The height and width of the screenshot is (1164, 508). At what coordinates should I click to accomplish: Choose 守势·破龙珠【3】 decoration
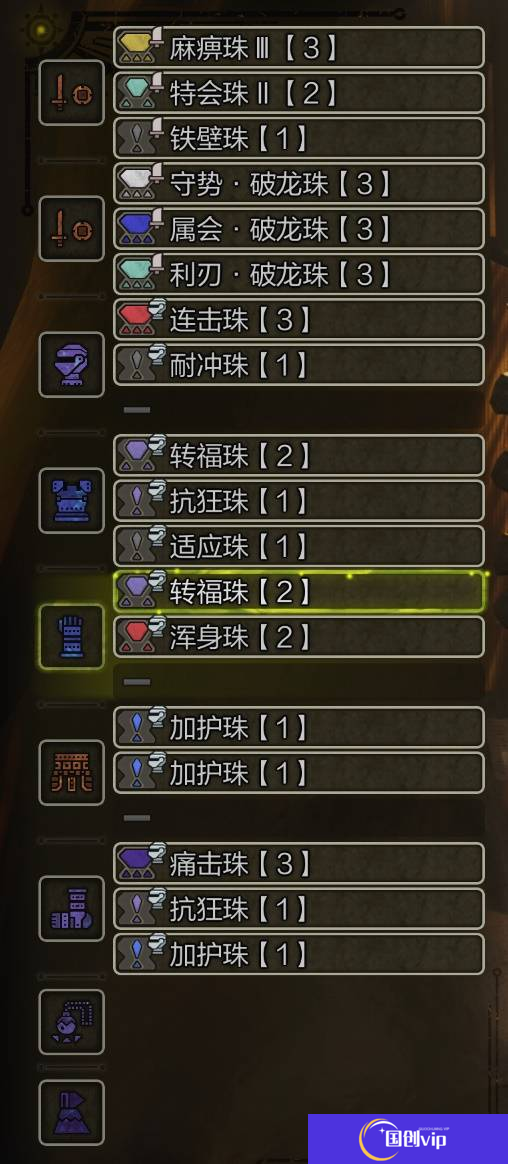[299, 183]
